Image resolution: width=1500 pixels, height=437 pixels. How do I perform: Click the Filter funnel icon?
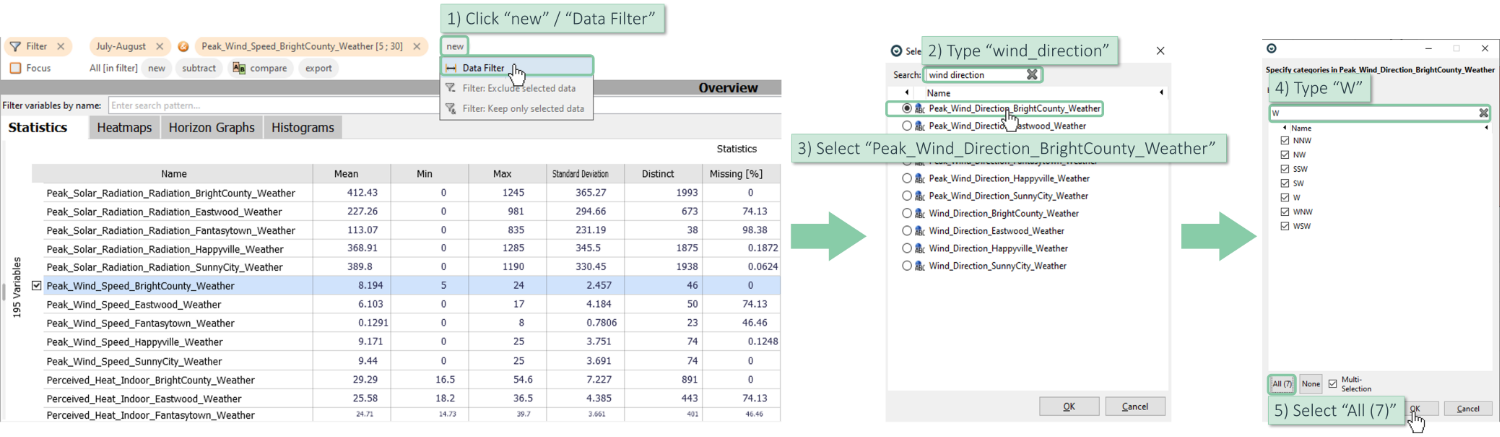pyautogui.click(x=15, y=47)
